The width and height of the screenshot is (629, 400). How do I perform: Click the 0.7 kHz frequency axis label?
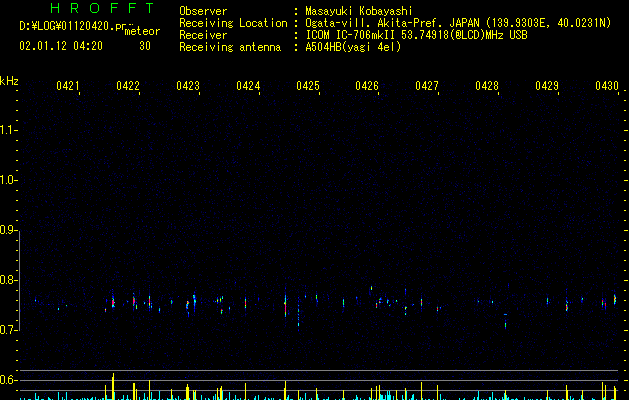click(8, 330)
